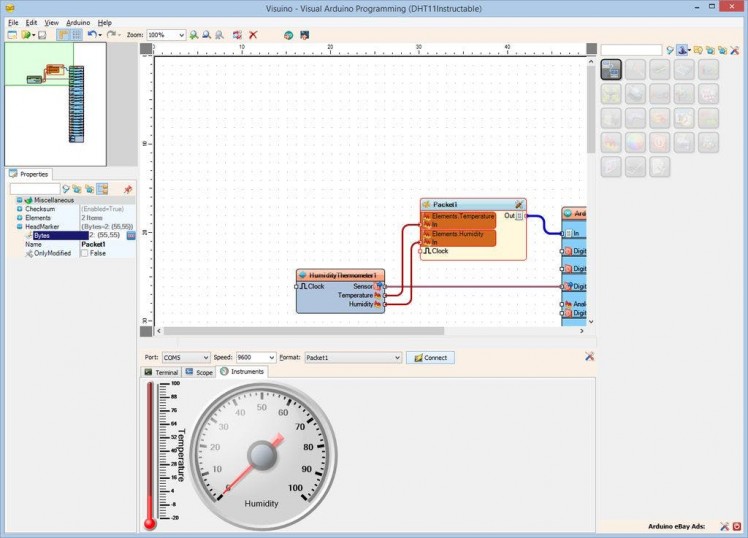This screenshot has width=748, height=538.
Task: Click the Connect button
Action: pos(430,357)
